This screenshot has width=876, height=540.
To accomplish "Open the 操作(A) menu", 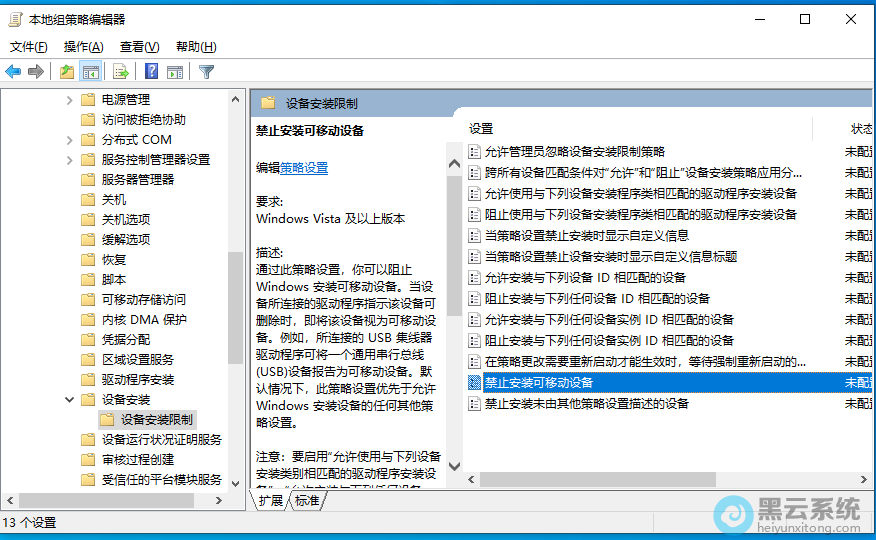I will pos(83,47).
